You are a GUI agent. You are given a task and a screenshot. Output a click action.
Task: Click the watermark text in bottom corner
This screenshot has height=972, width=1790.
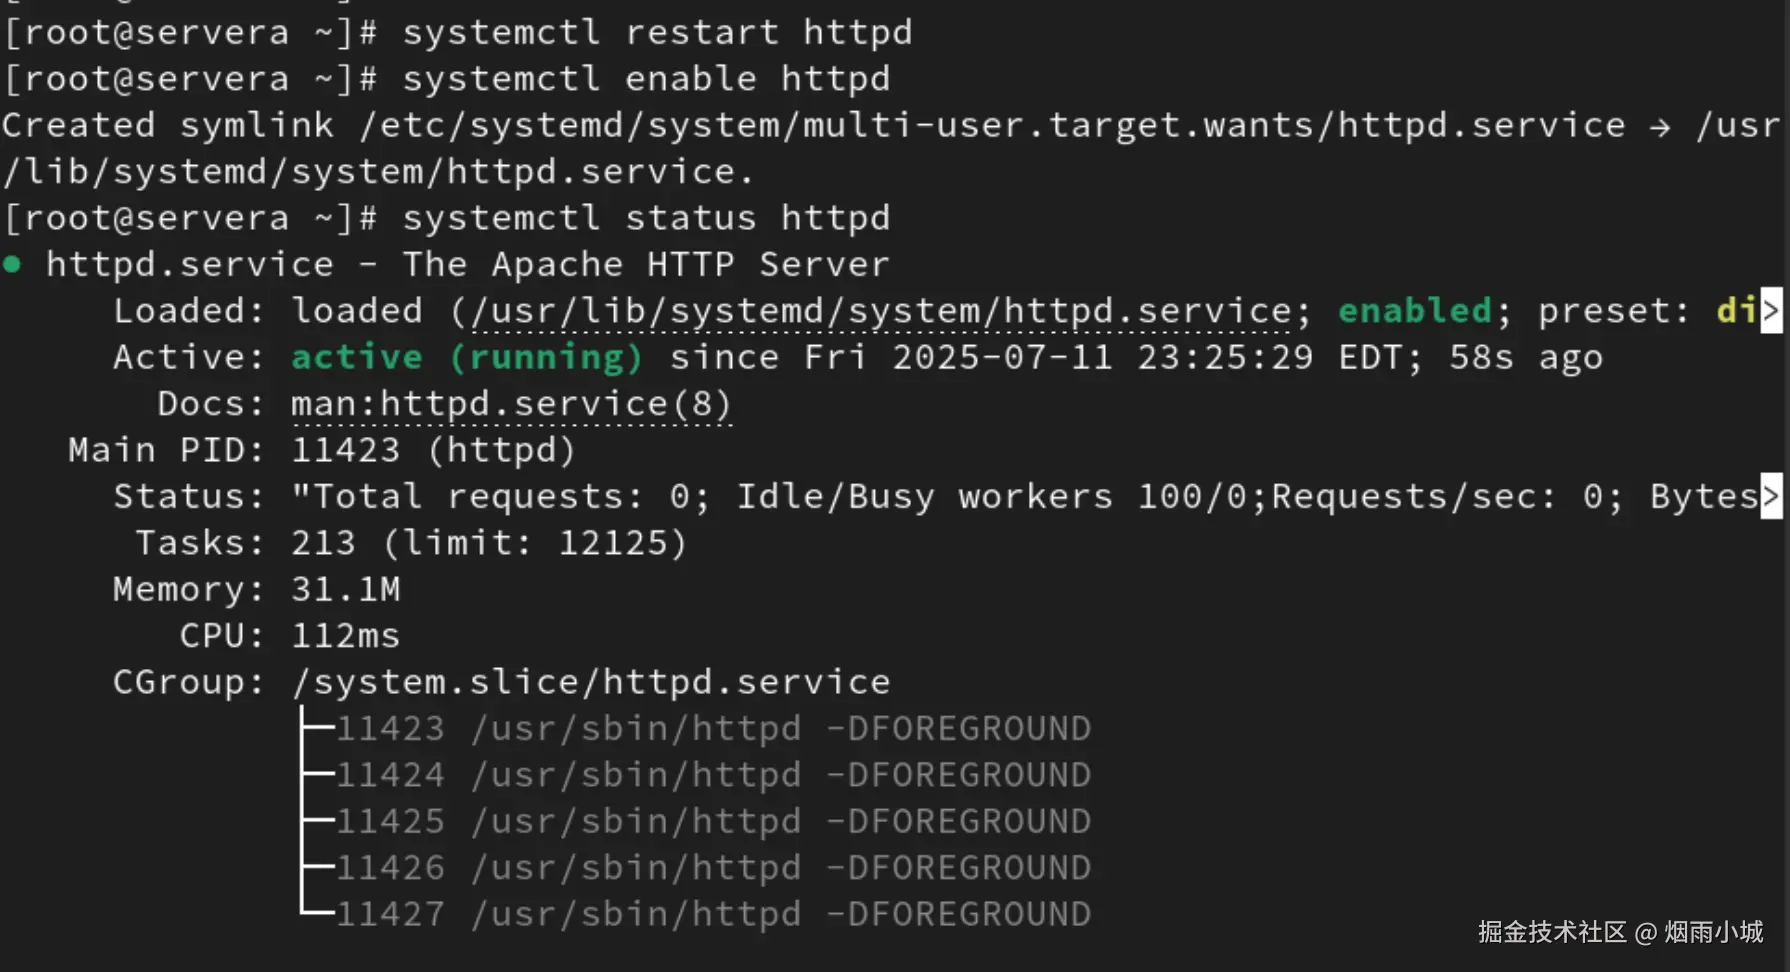tap(1620, 932)
